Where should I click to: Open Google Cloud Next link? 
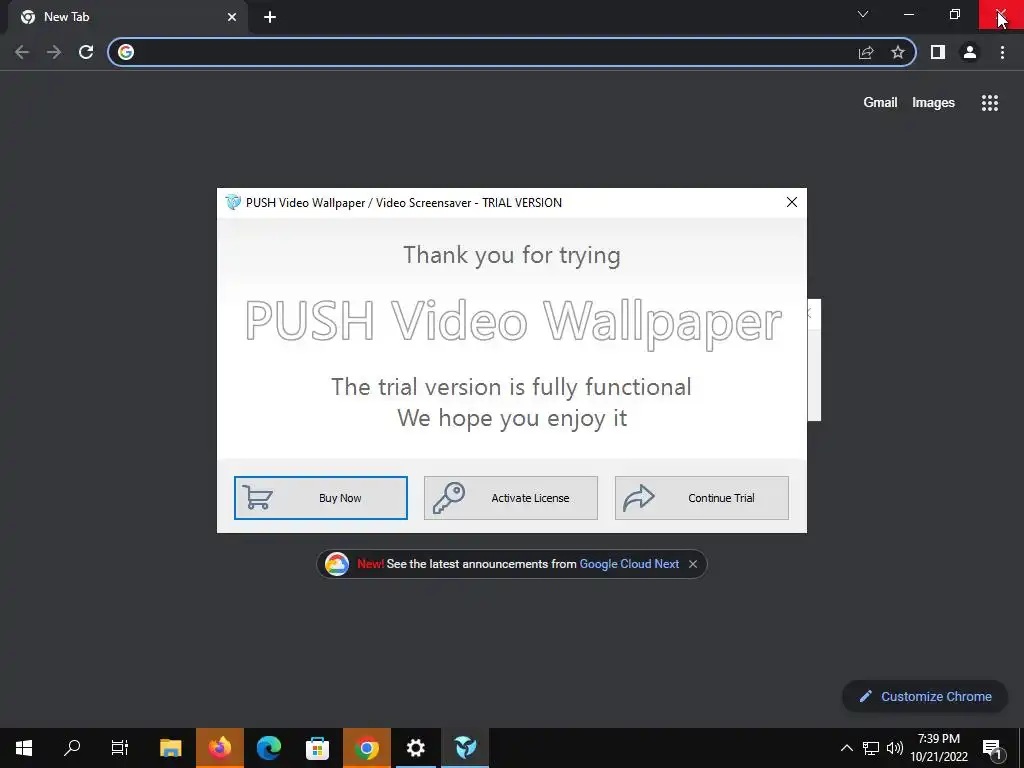(629, 564)
